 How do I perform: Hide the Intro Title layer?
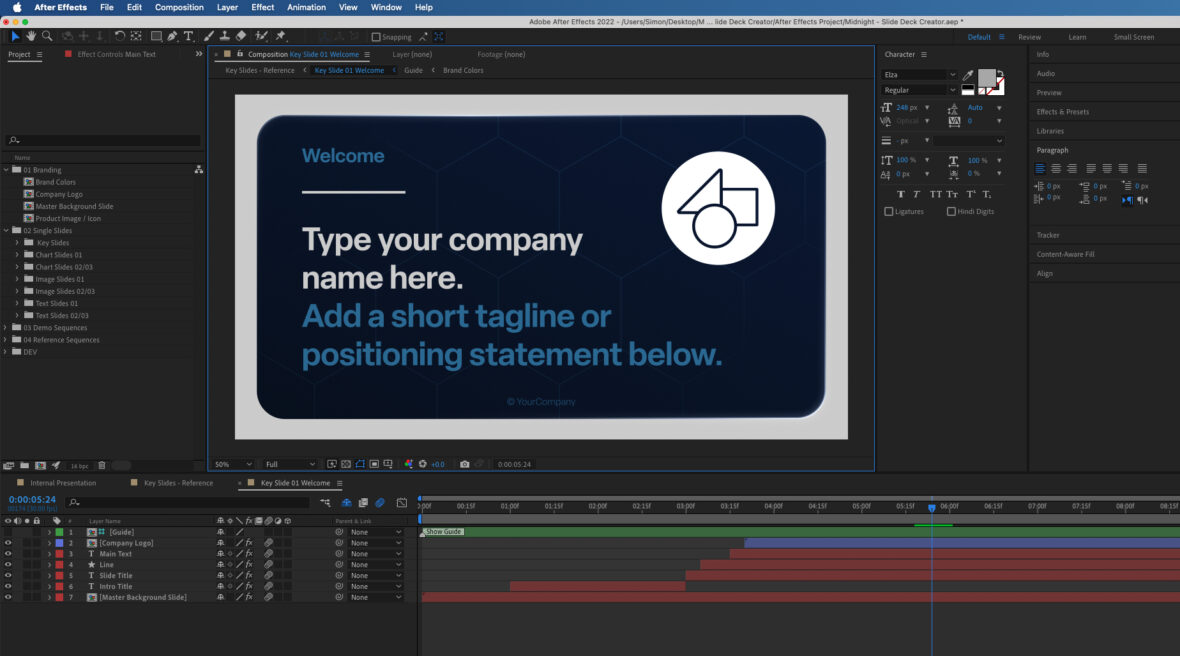click(x=8, y=587)
